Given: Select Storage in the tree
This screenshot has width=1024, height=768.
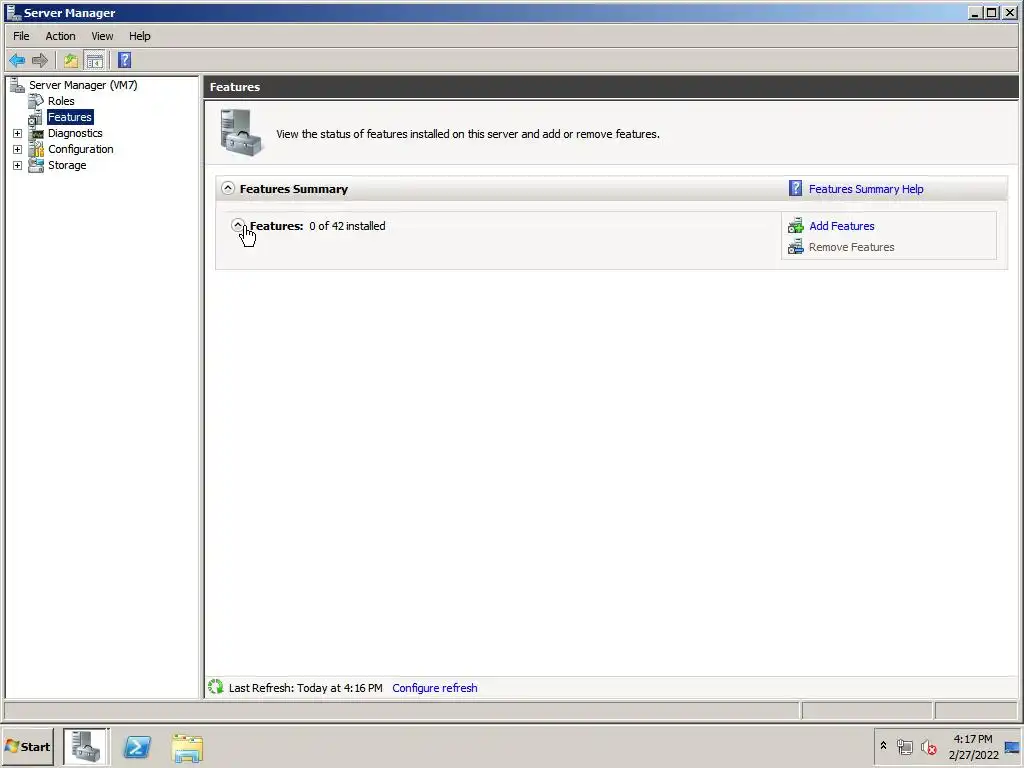Looking at the screenshot, I should (67, 165).
